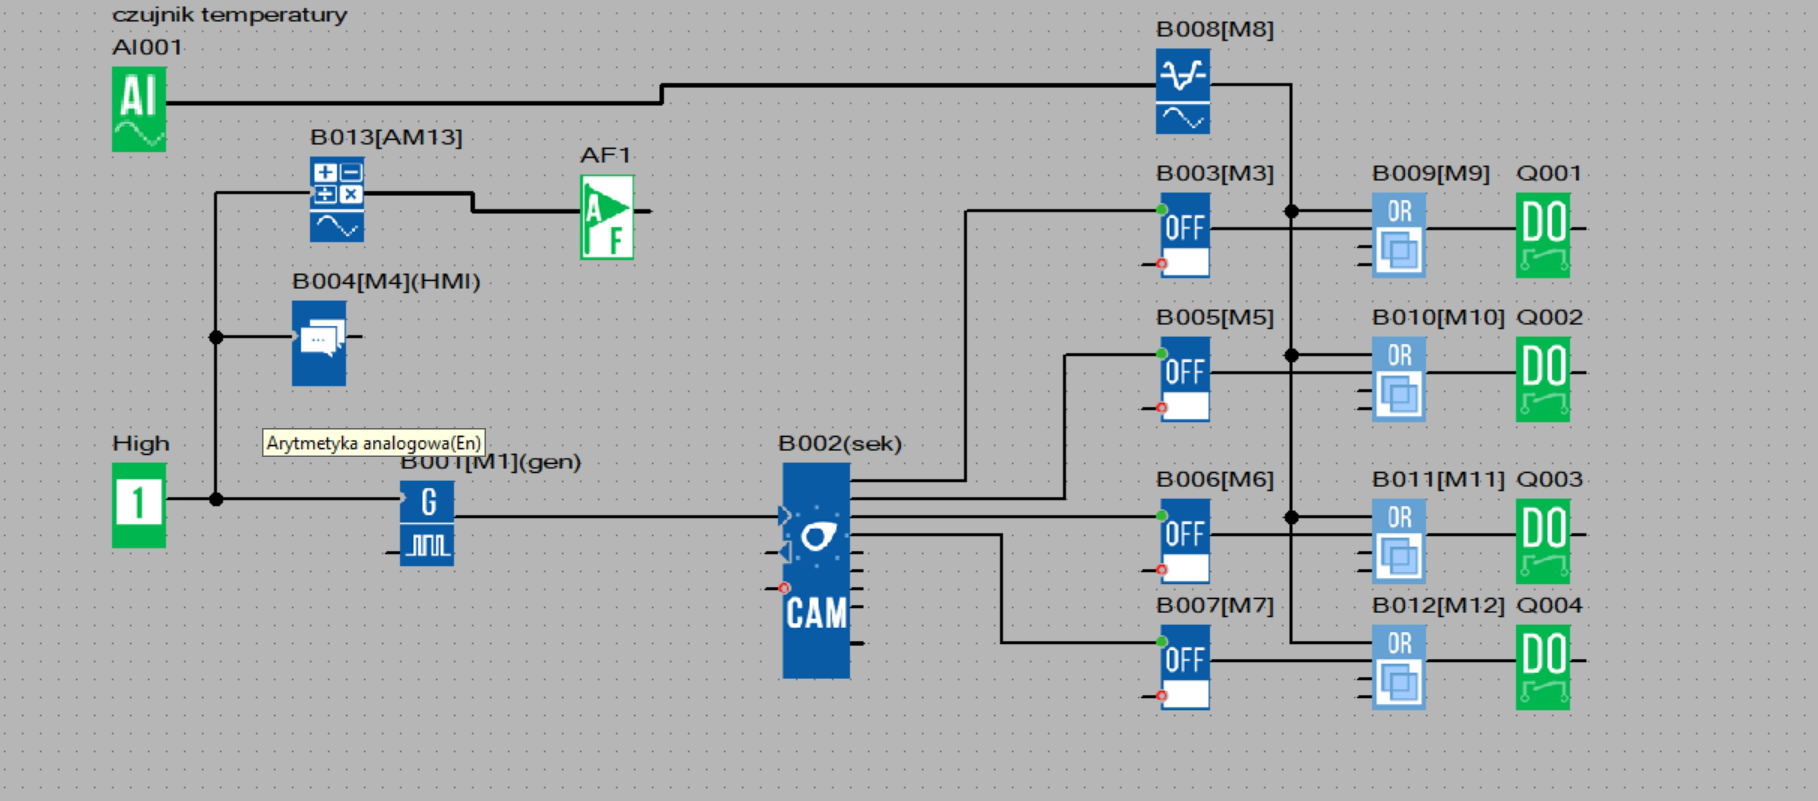Click the B005[M5] label text
This screenshot has height=801, width=1818.
tap(1215, 317)
